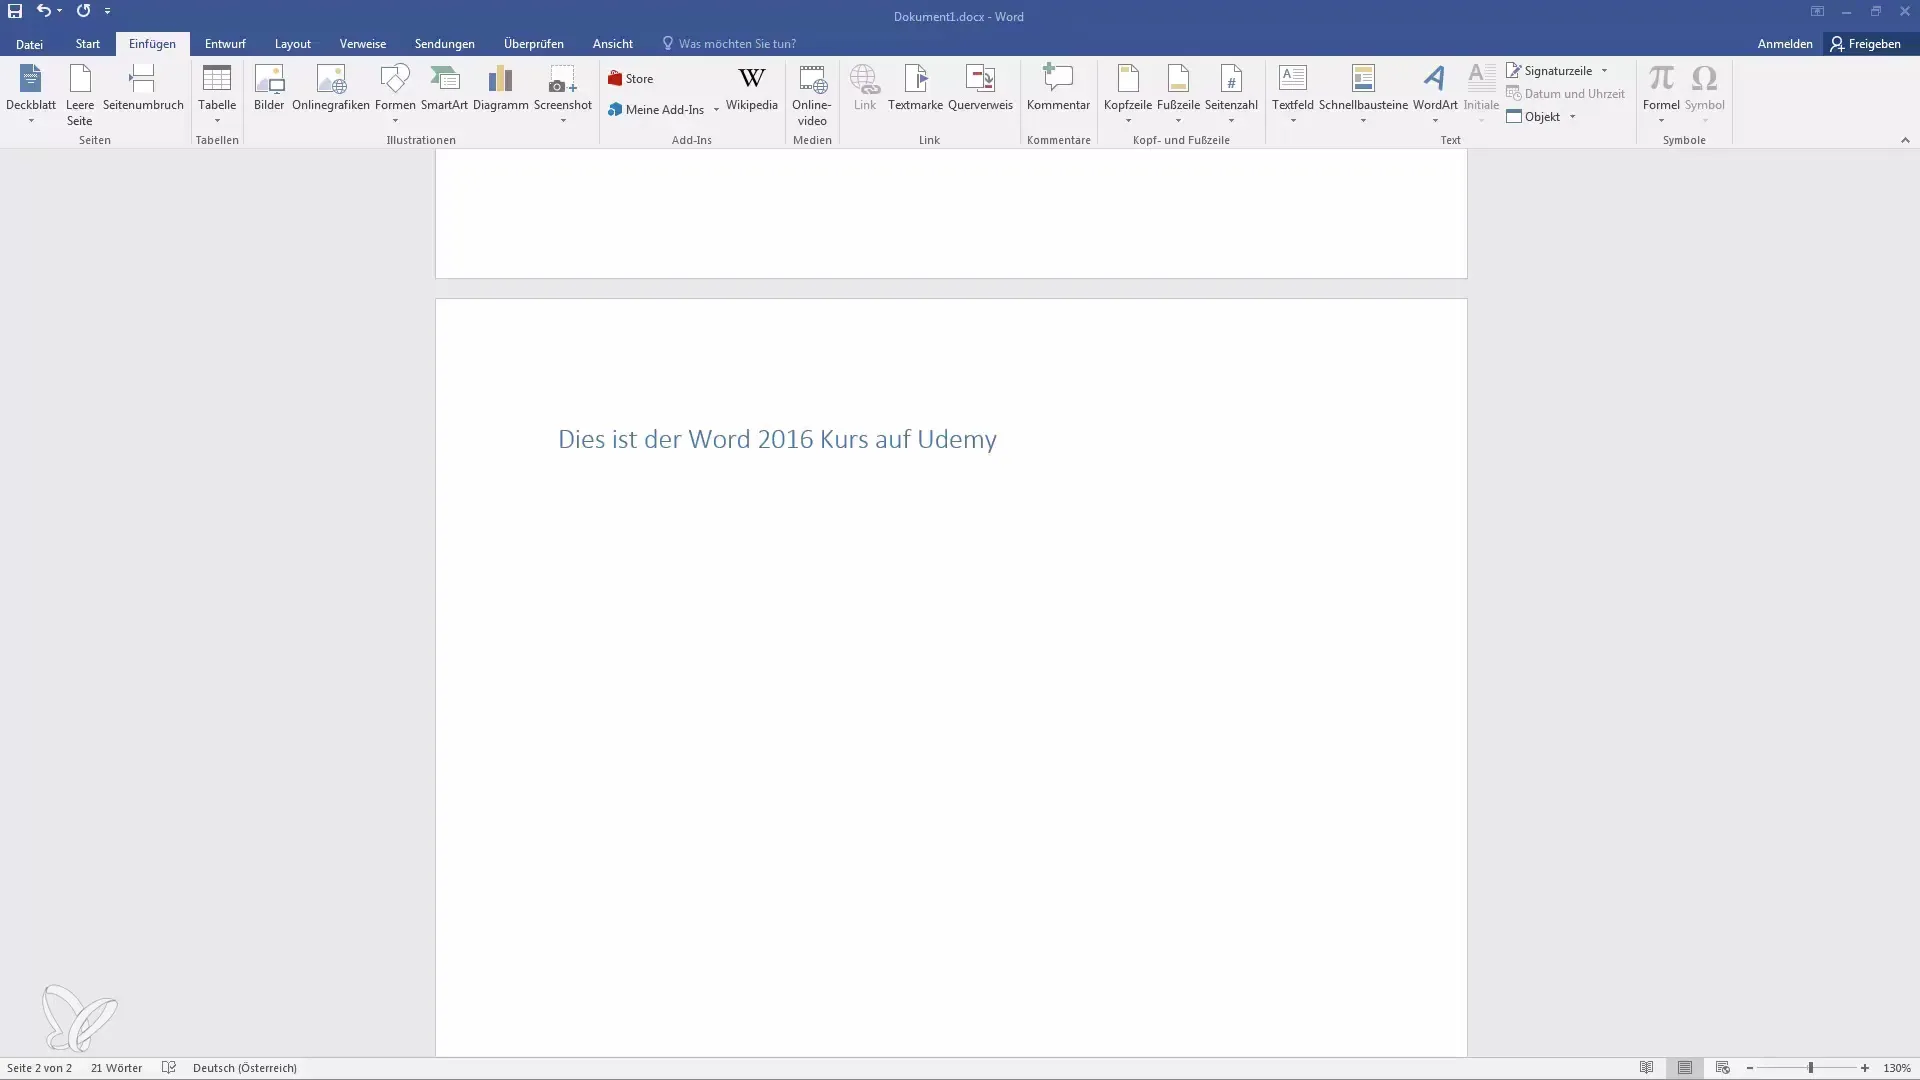
Task: Insert a Seitenumbruch page break
Action: 143,88
